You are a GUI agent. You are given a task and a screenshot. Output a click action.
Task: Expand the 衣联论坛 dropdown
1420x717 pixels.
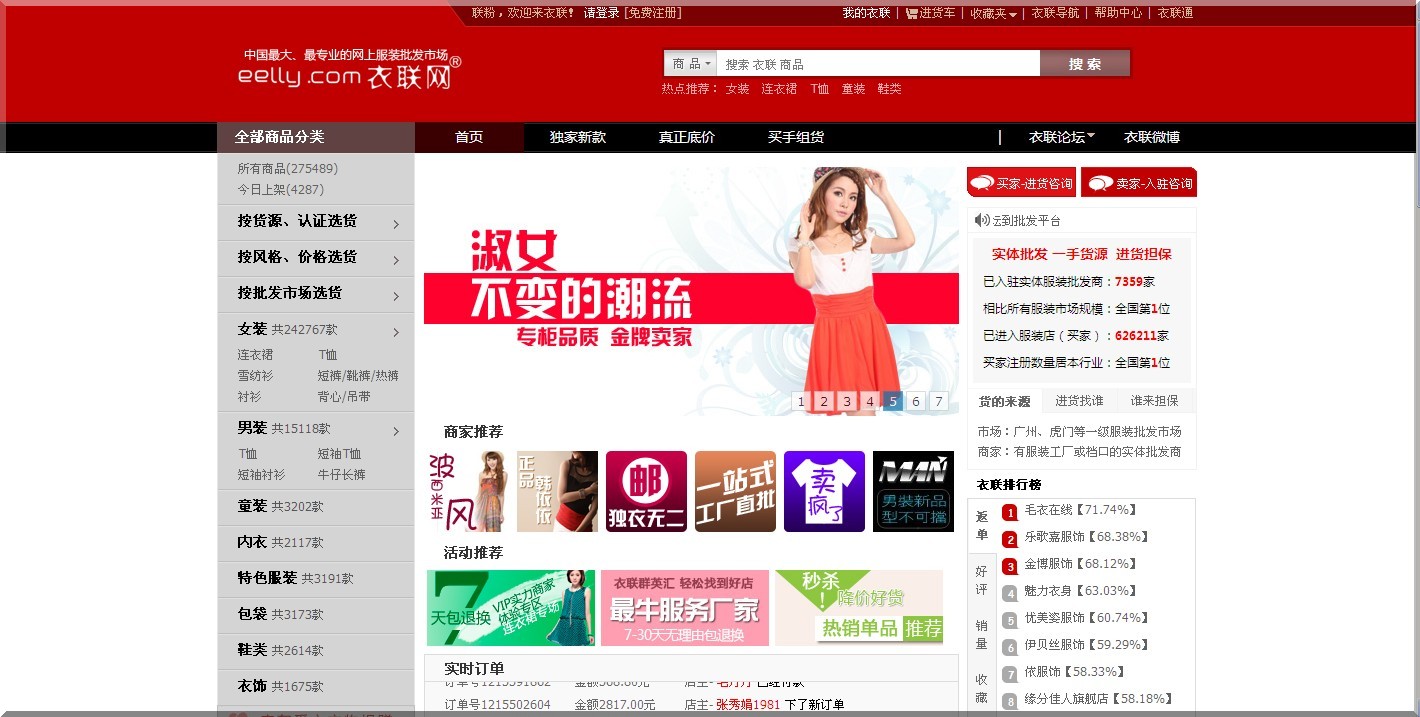coord(1062,137)
